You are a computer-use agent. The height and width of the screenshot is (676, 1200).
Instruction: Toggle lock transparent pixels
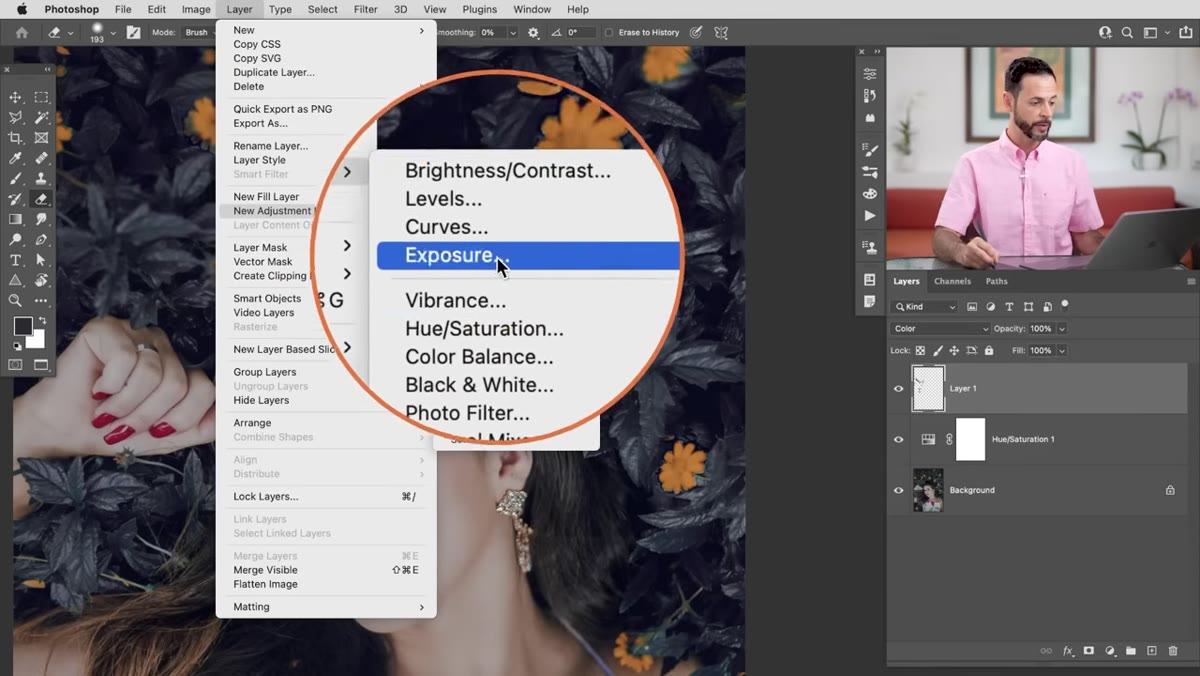click(x=921, y=351)
